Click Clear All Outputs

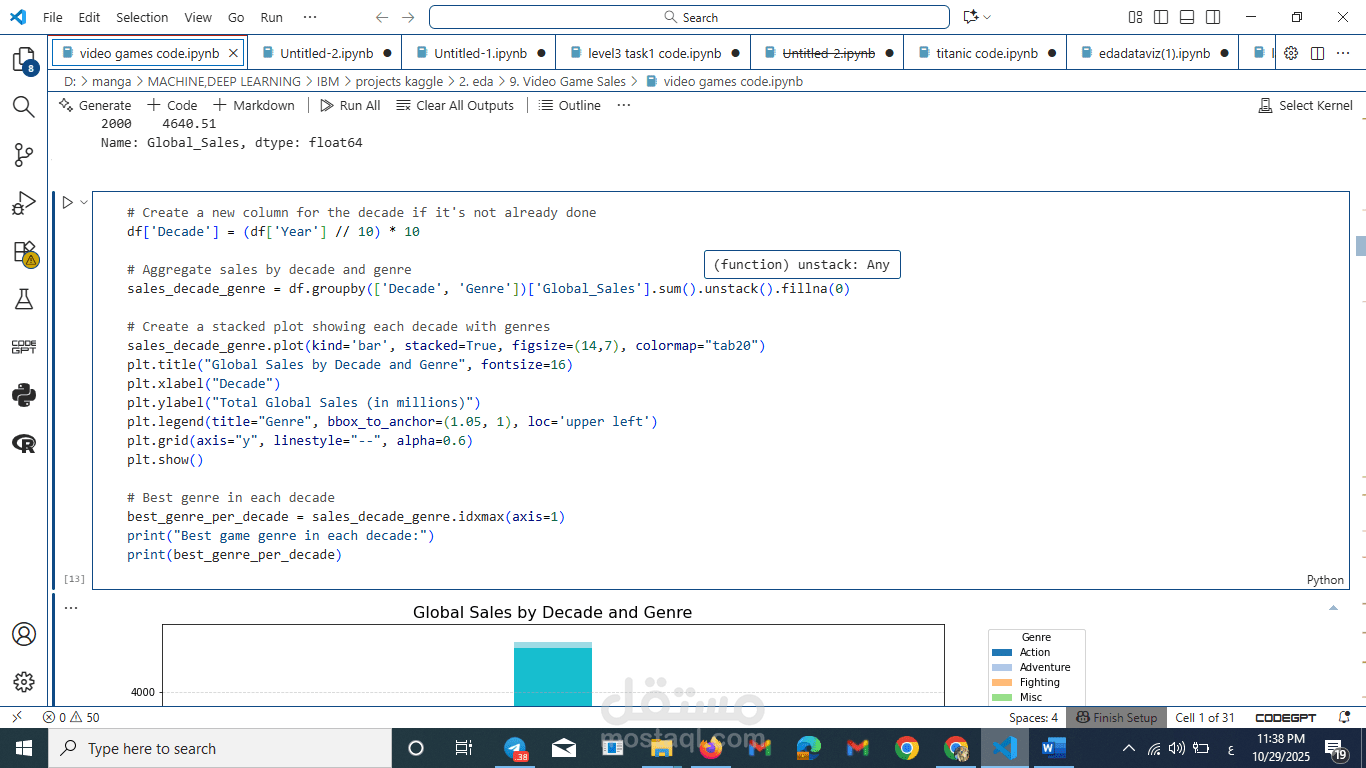[x=455, y=105]
